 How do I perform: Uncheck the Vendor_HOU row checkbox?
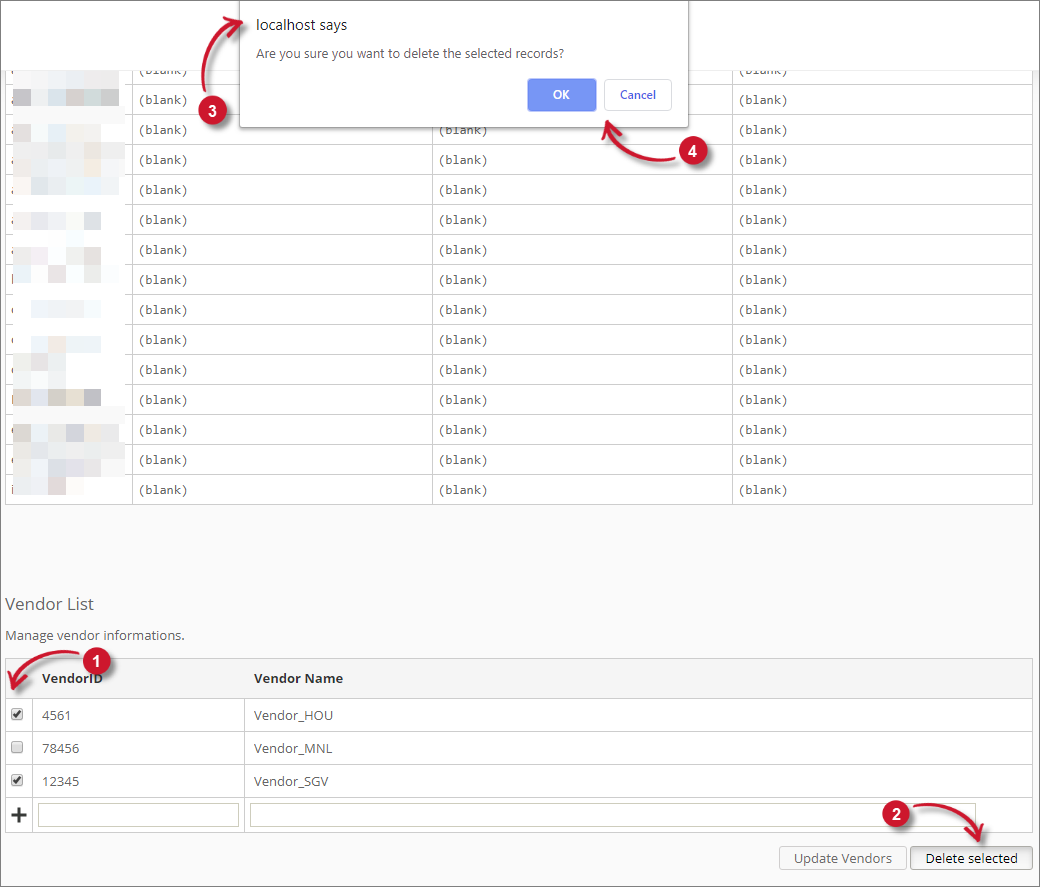(17, 714)
